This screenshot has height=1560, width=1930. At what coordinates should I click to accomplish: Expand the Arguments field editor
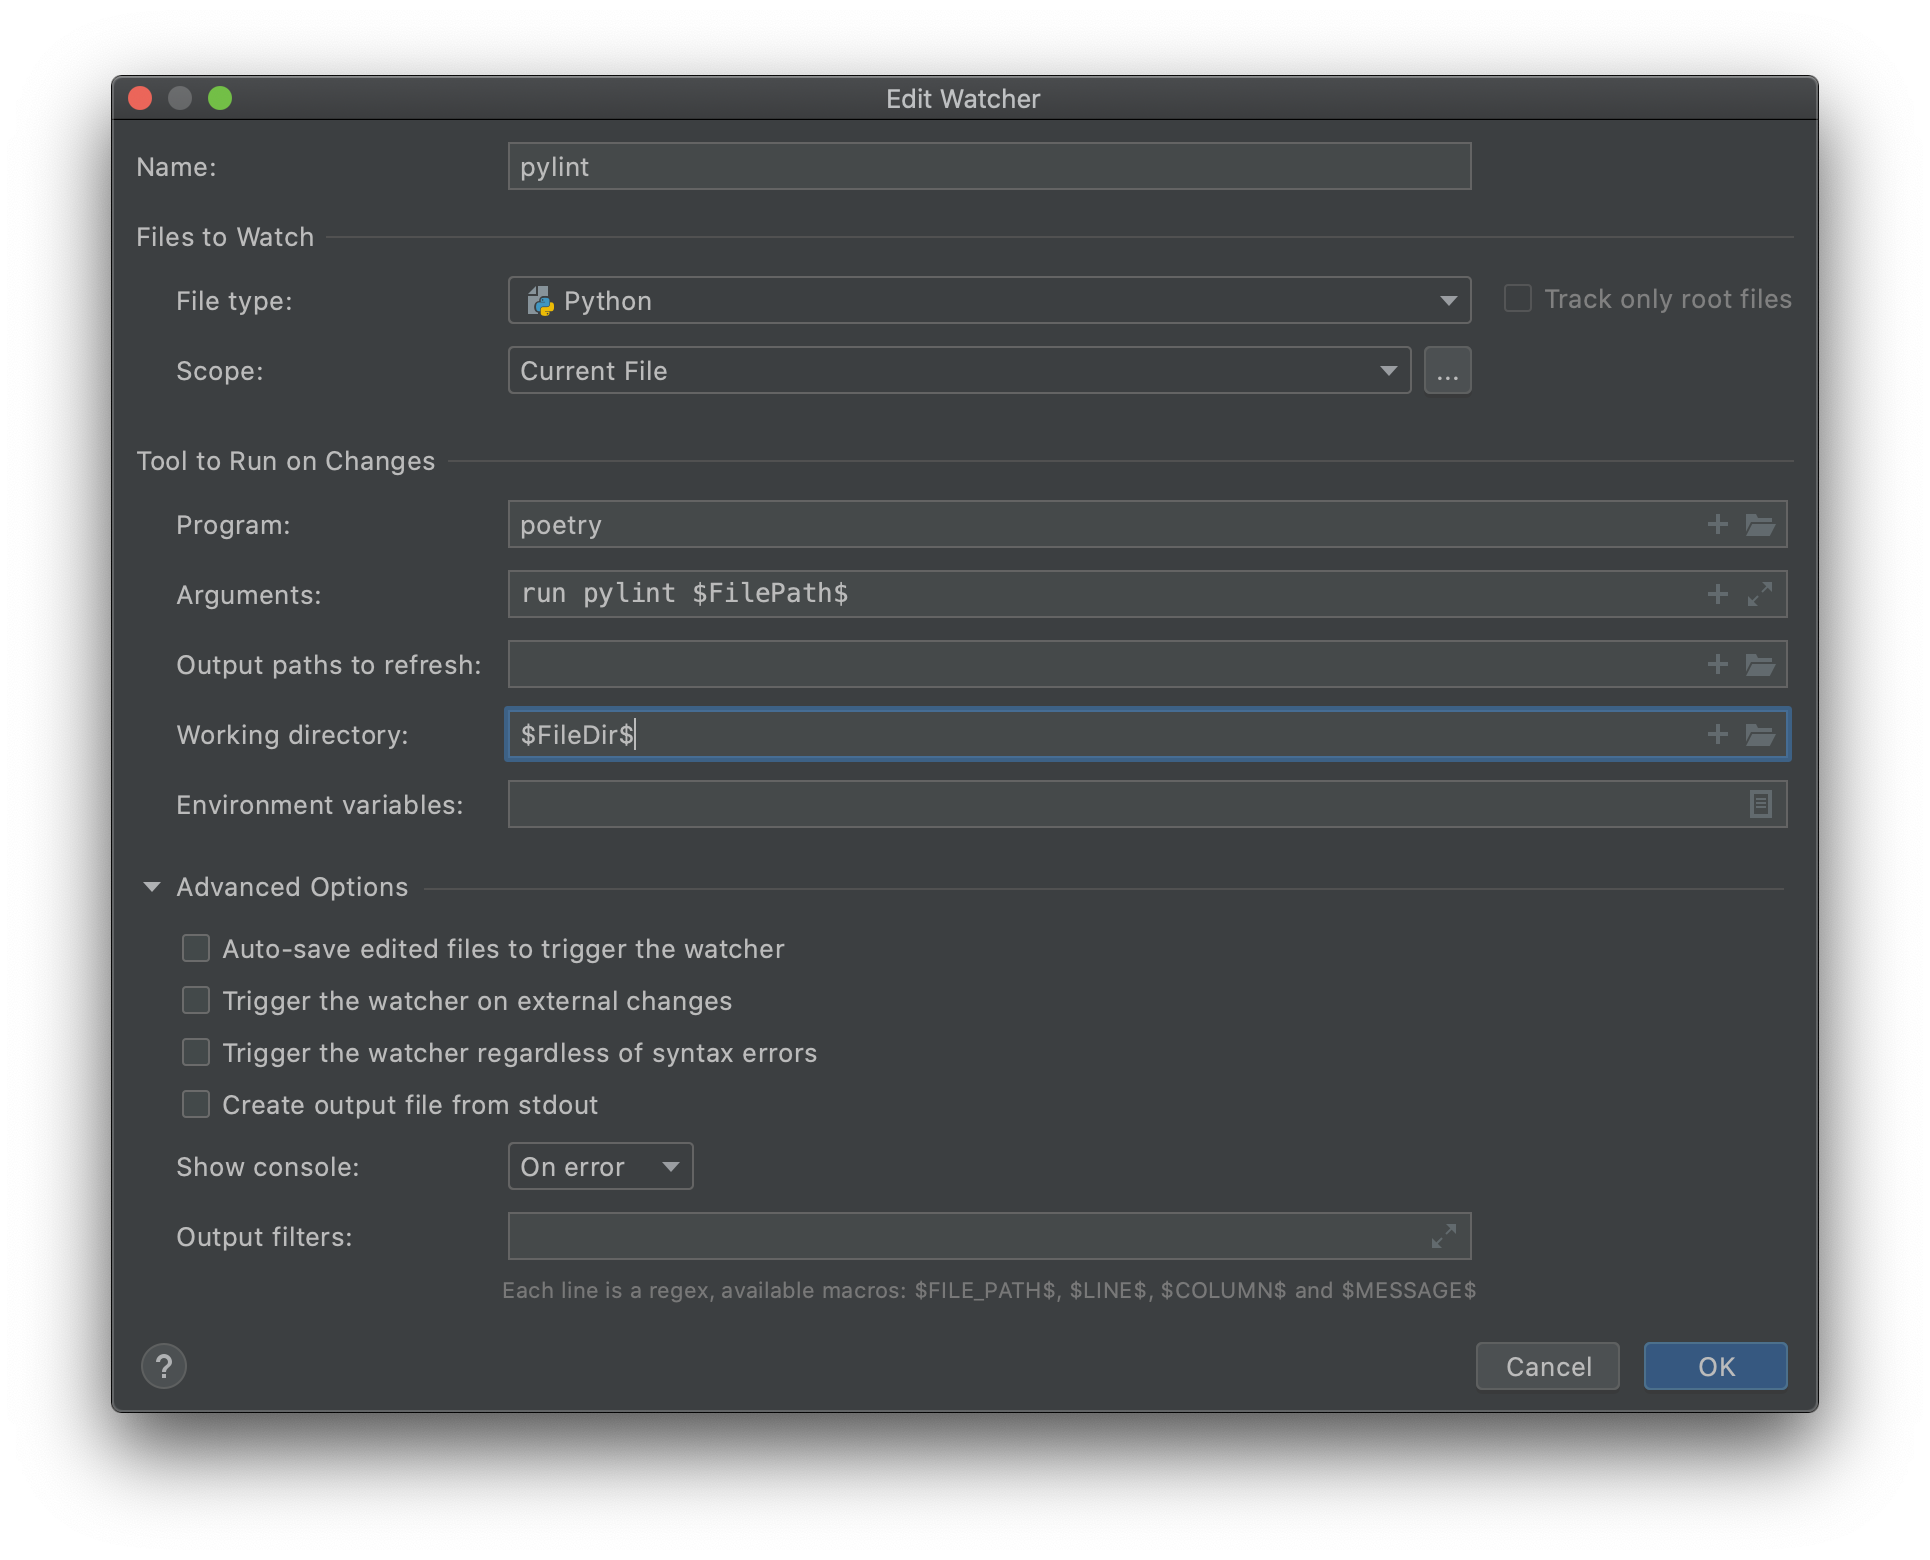[1759, 594]
